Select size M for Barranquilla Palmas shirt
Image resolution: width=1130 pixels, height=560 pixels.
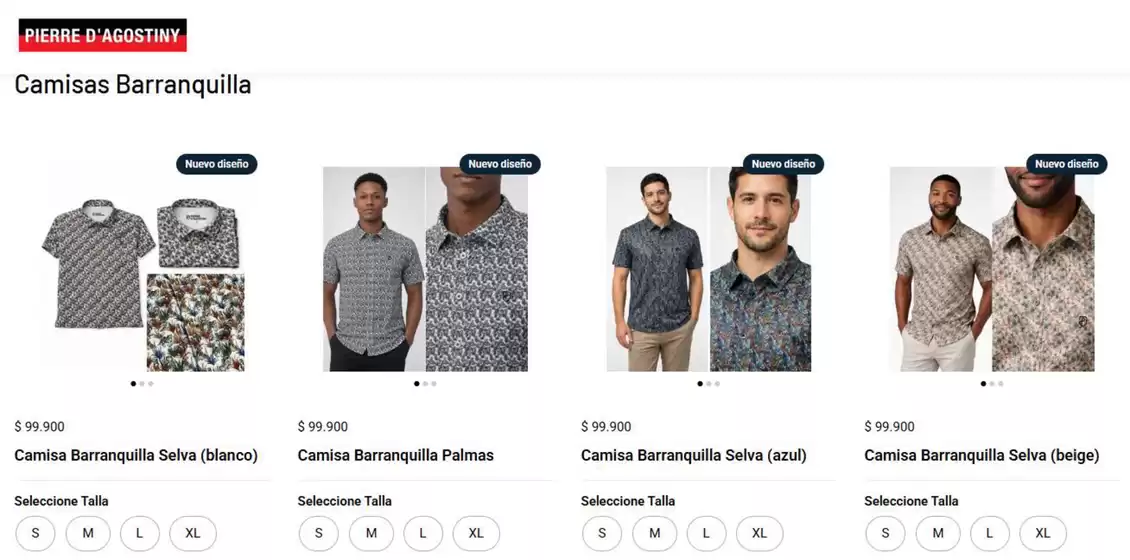tap(371, 533)
